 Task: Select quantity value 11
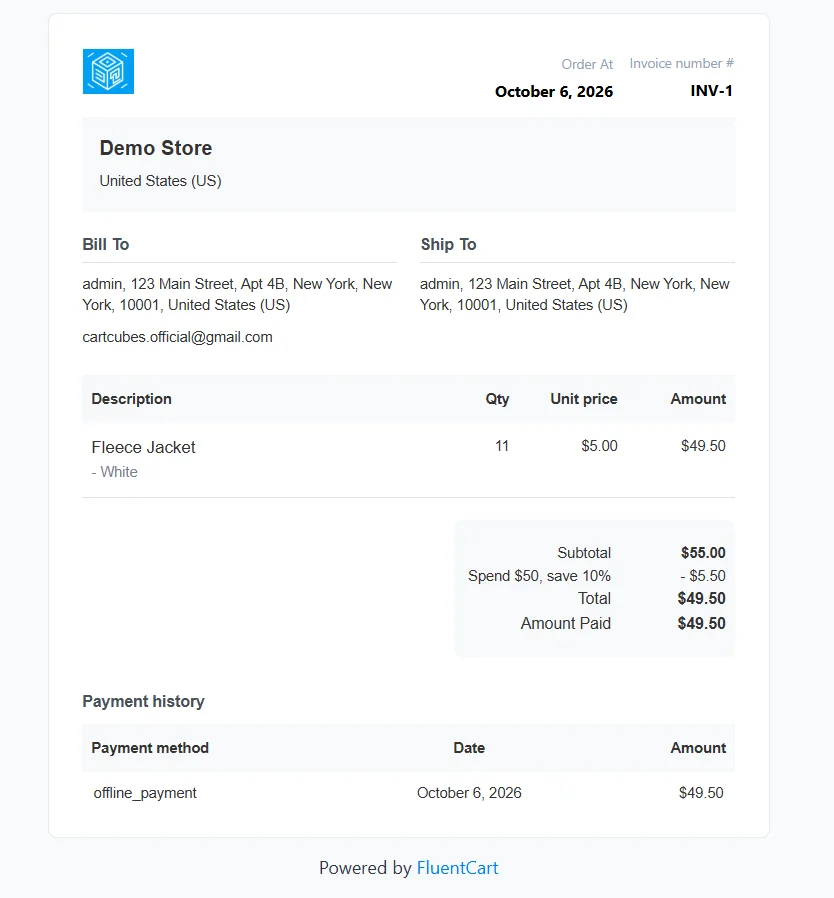[502, 446]
